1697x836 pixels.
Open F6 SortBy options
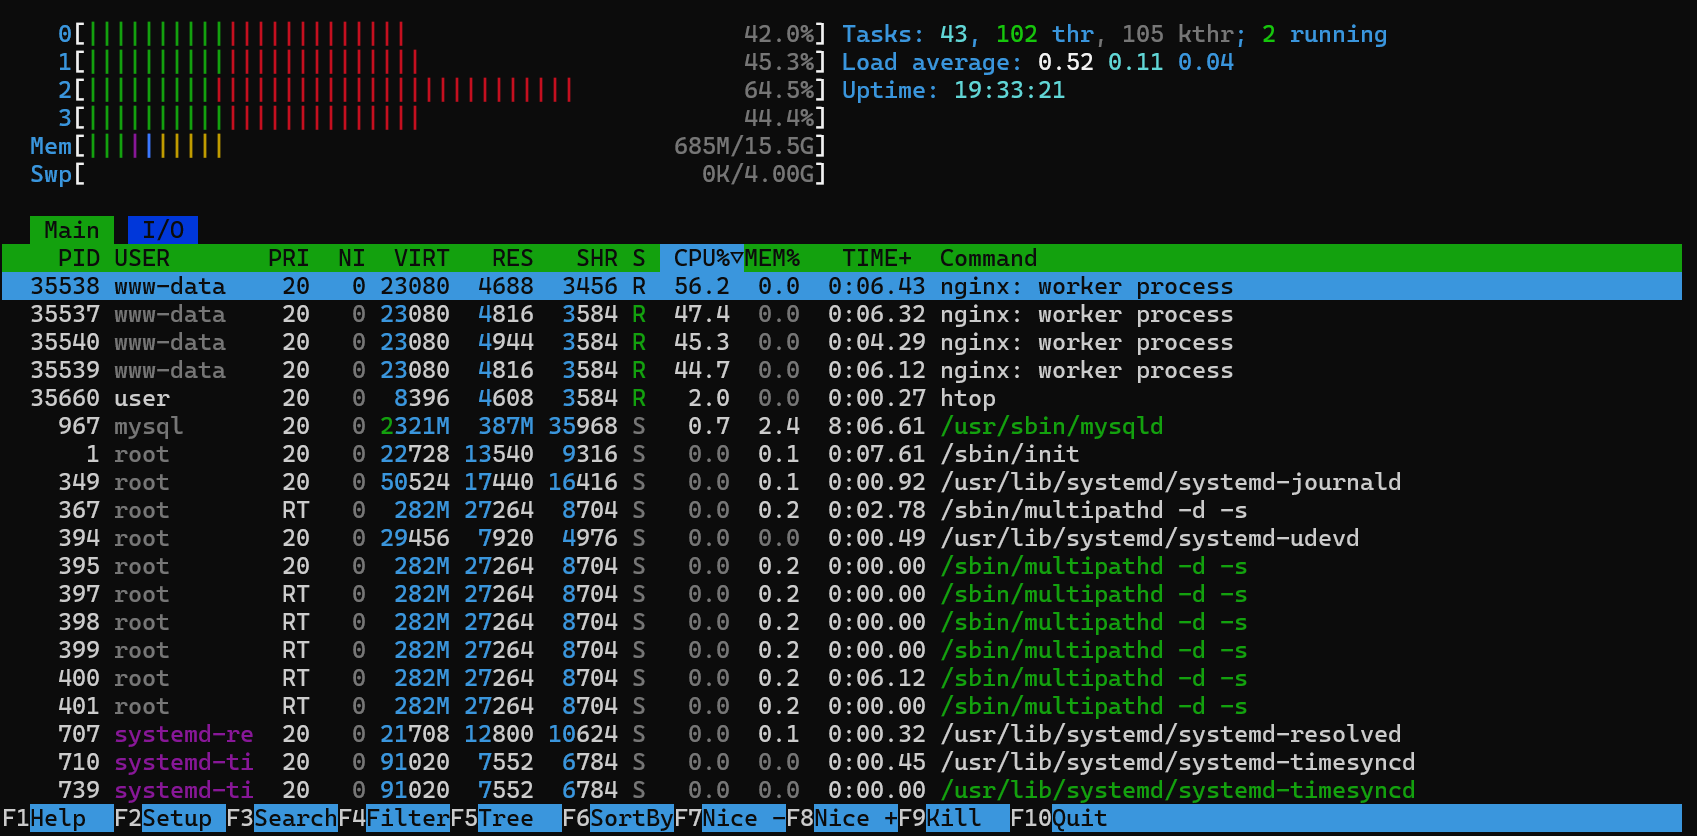[618, 818]
